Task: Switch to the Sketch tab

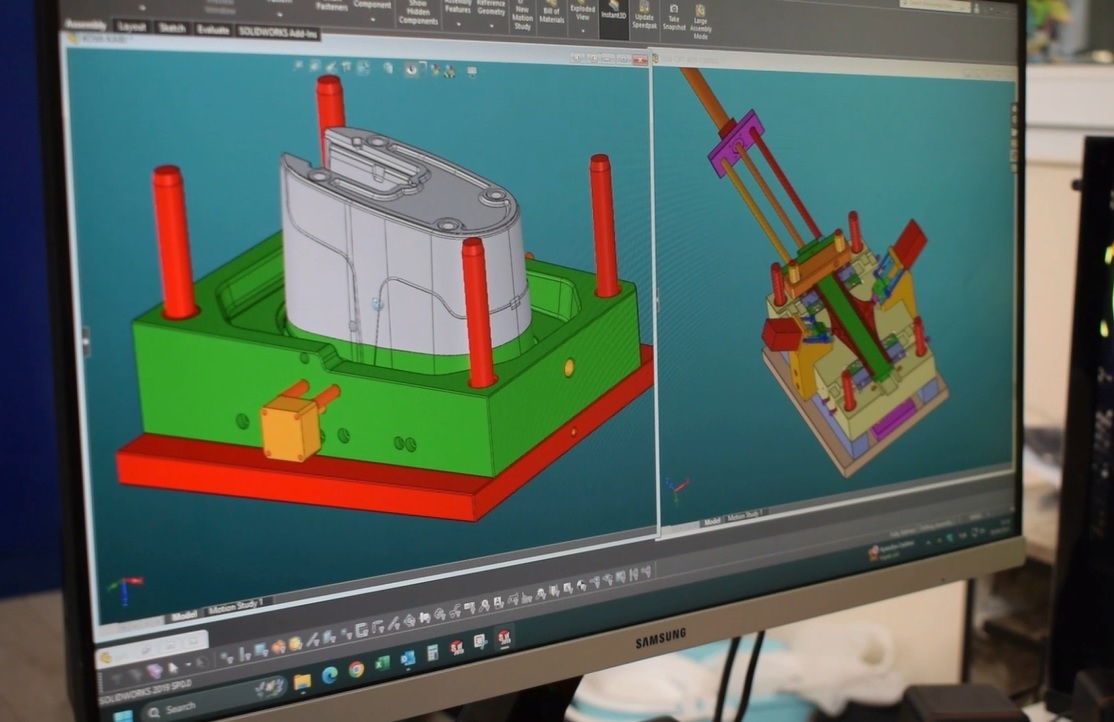Action: click(171, 28)
